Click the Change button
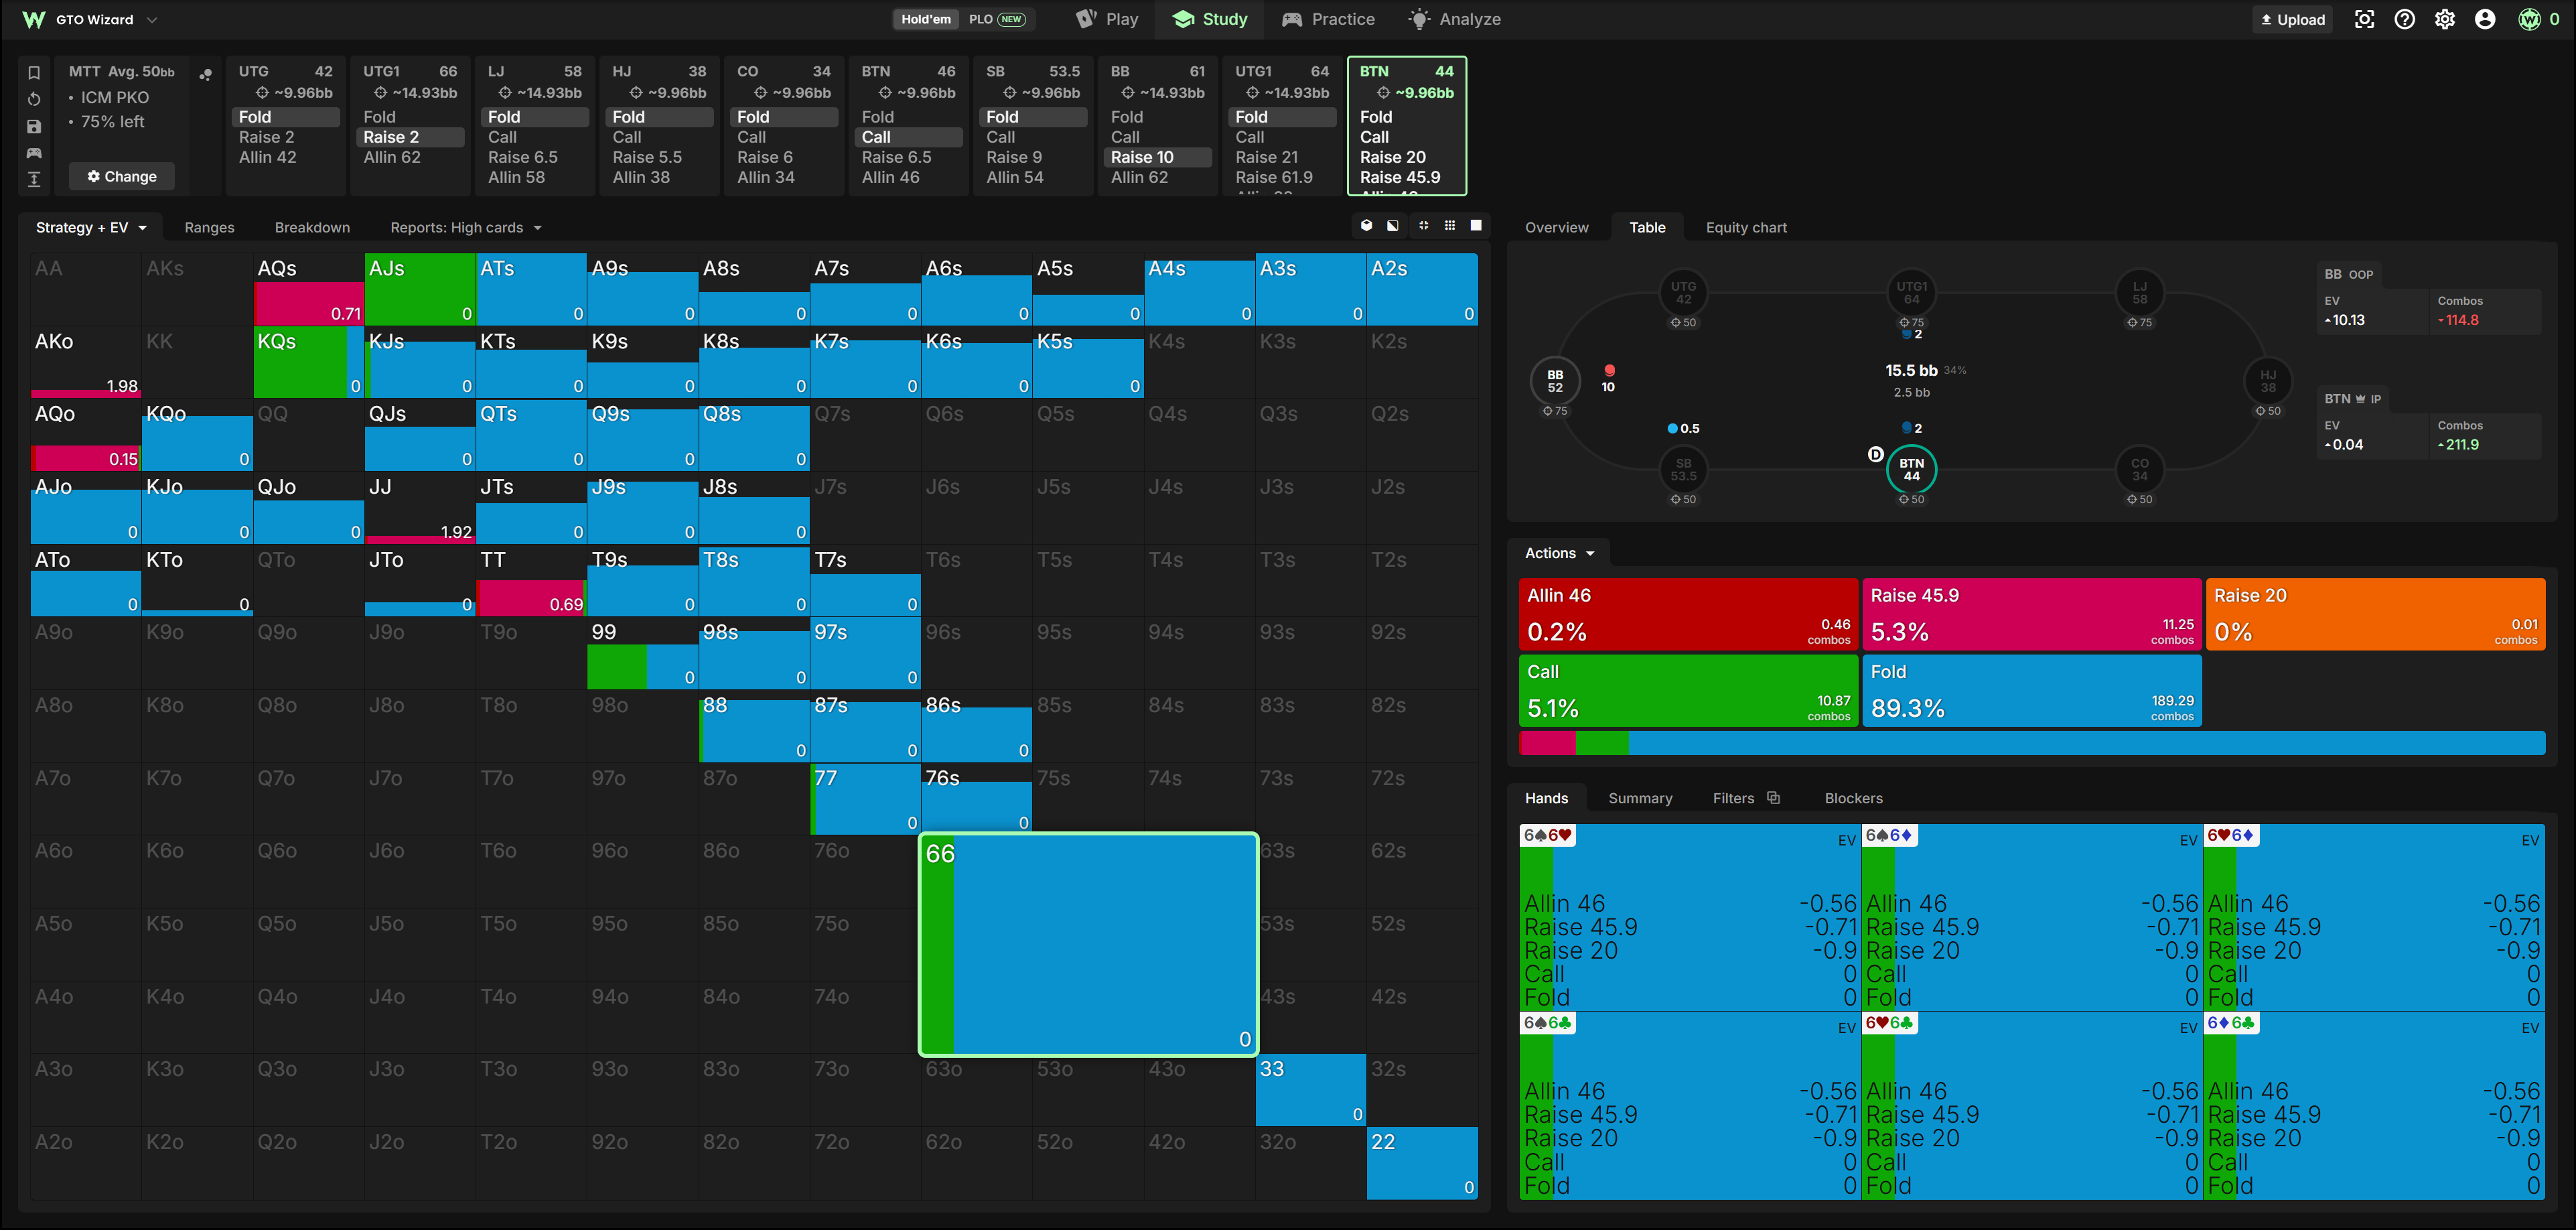 pos(122,176)
